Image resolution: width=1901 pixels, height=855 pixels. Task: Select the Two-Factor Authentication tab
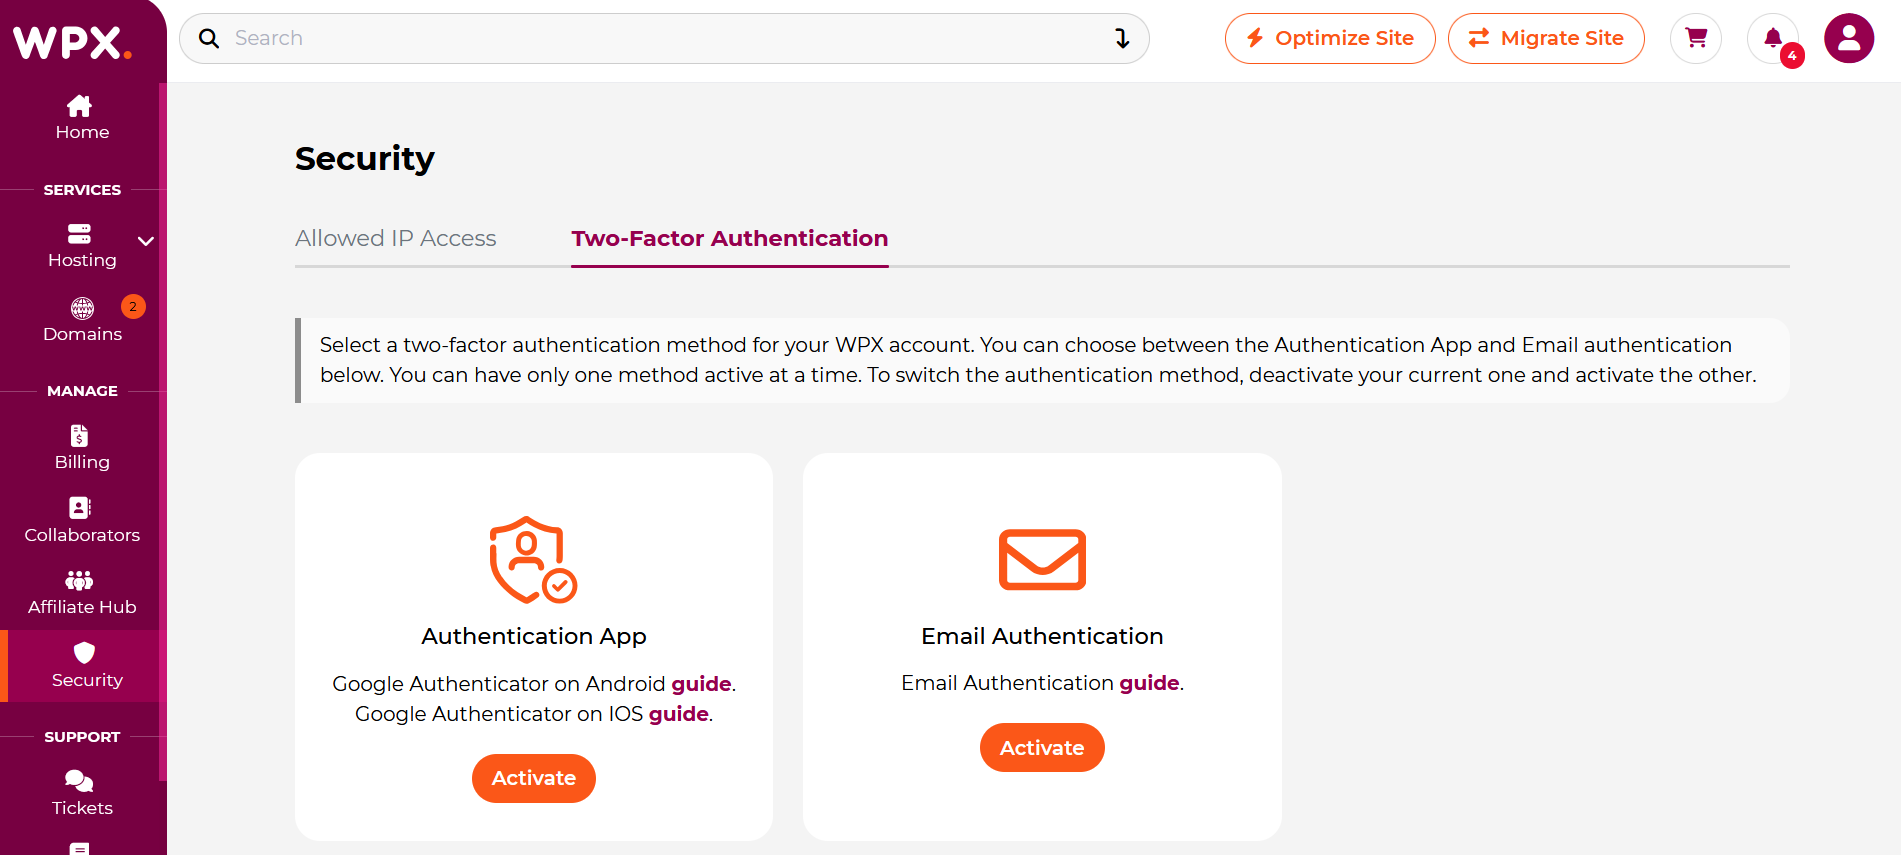click(x=730, y=238)
